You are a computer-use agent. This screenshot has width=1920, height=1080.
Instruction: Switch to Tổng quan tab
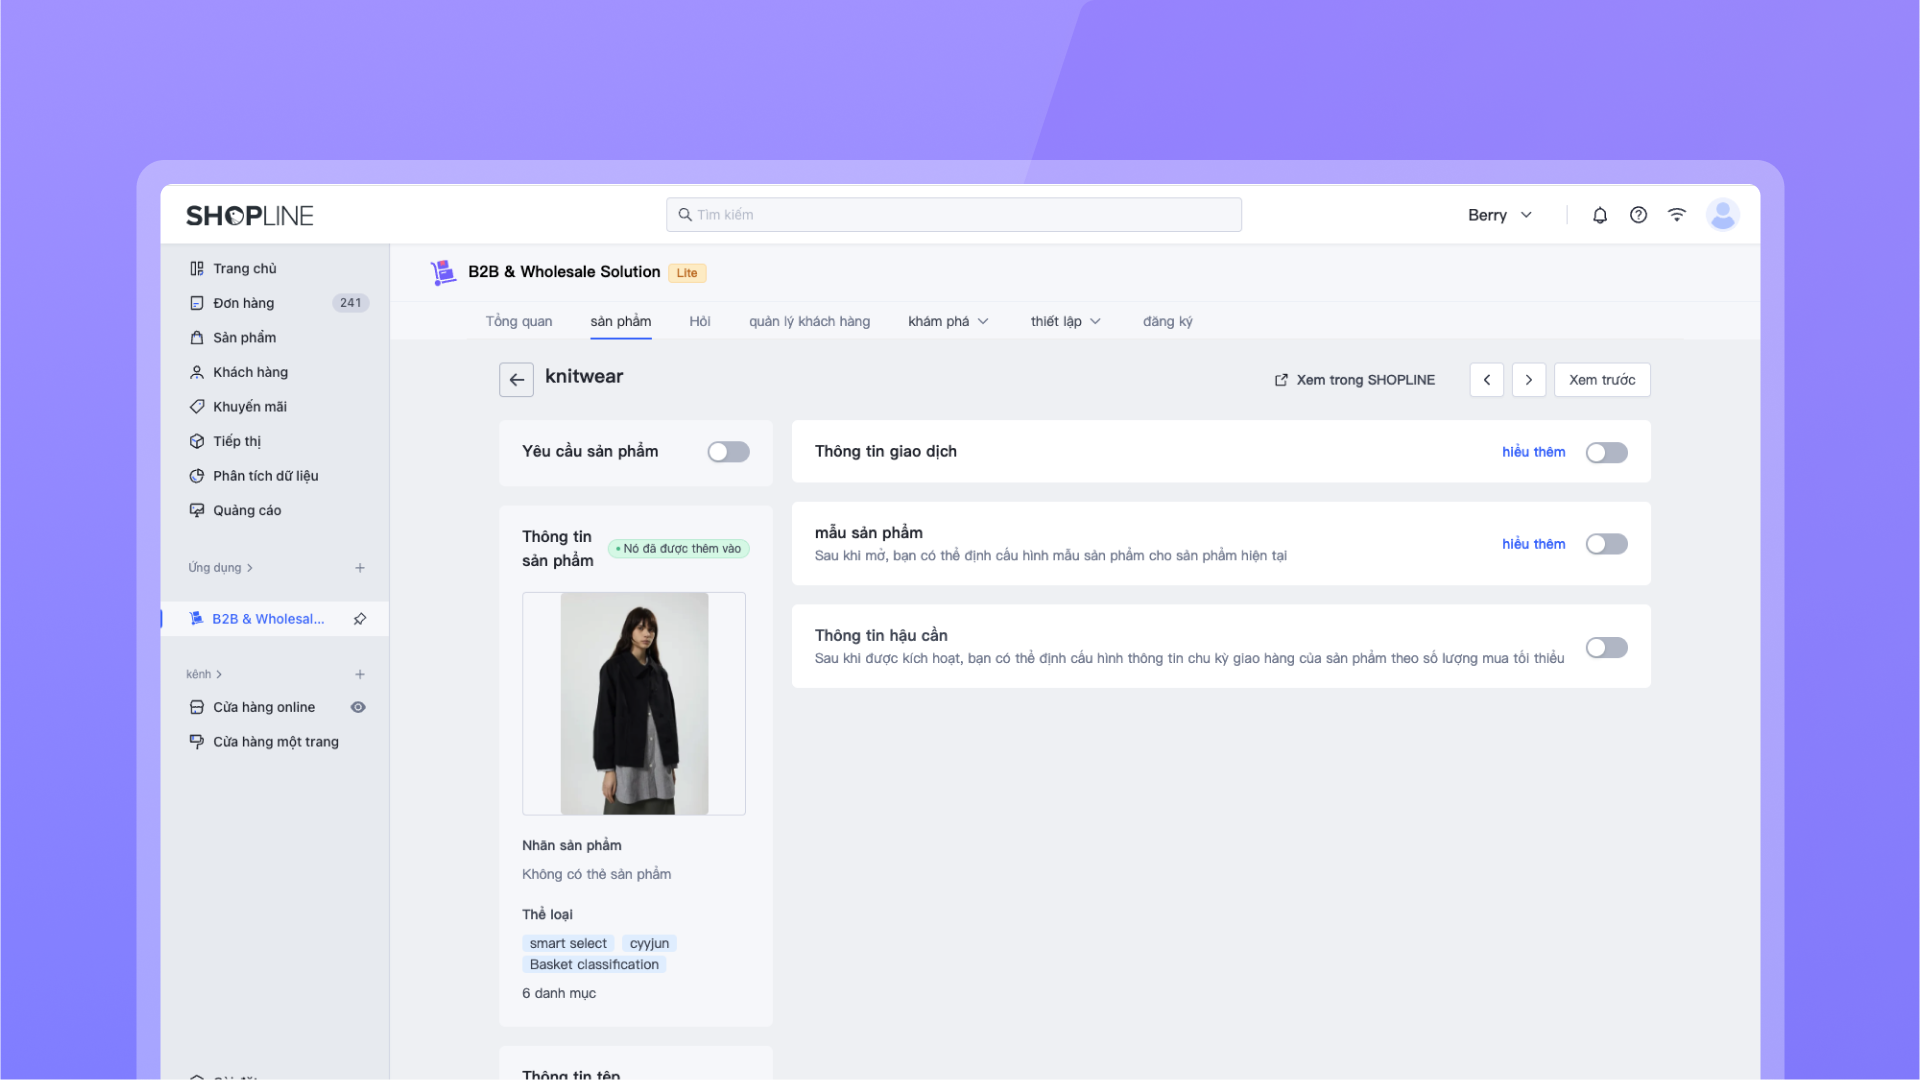coord(519,321)
